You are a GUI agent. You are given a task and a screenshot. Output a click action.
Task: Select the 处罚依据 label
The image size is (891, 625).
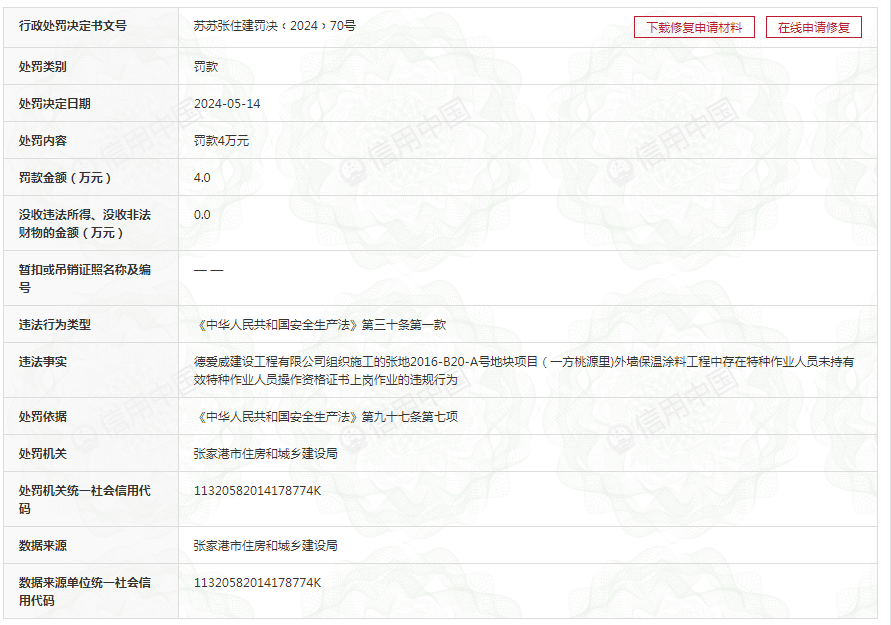point(43,416)
